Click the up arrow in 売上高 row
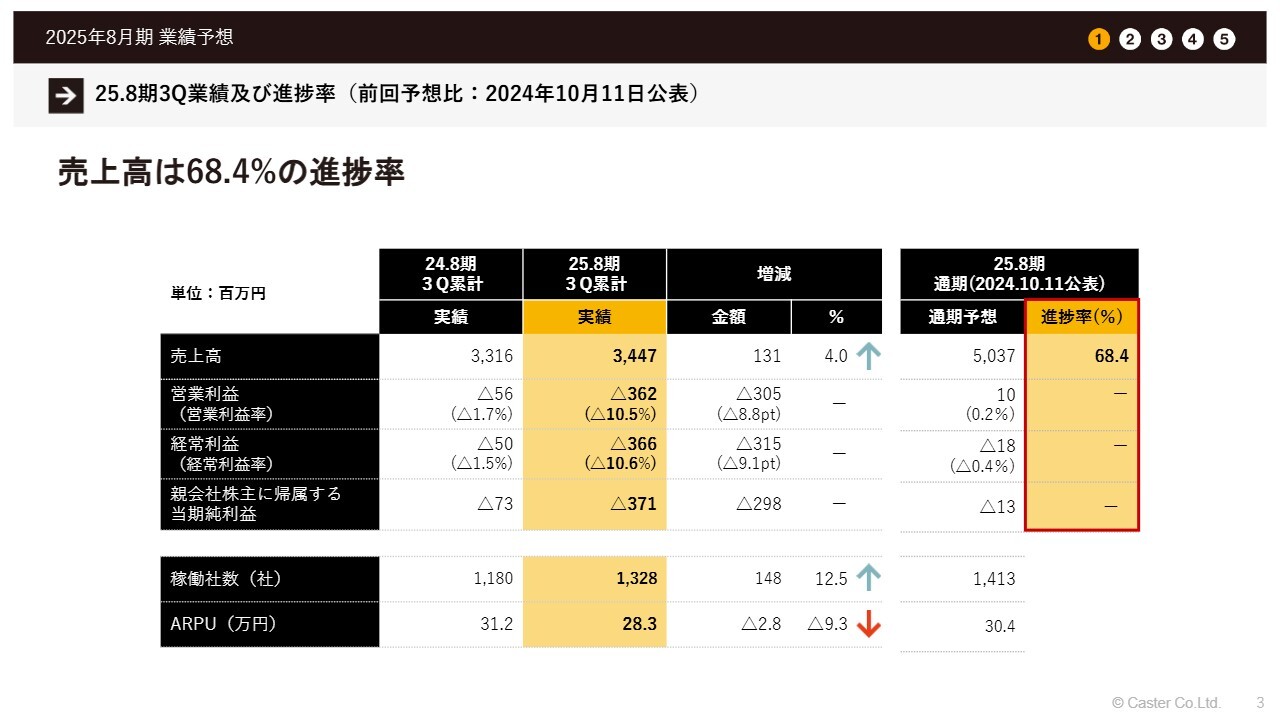 pos(869,356)
